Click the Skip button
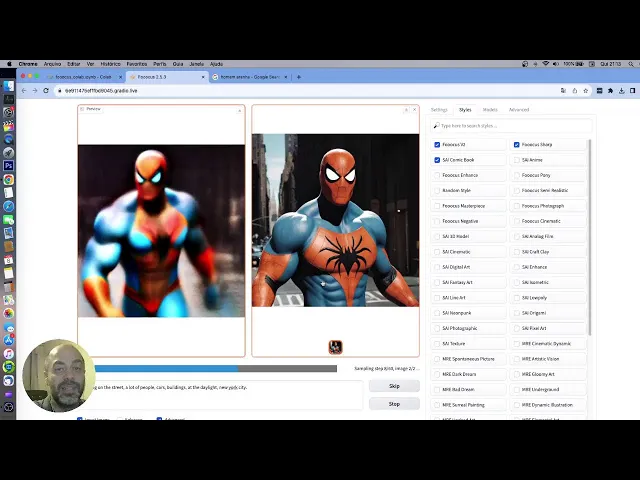The width and height of the screenshot is (640, 480). pos(394,386)
